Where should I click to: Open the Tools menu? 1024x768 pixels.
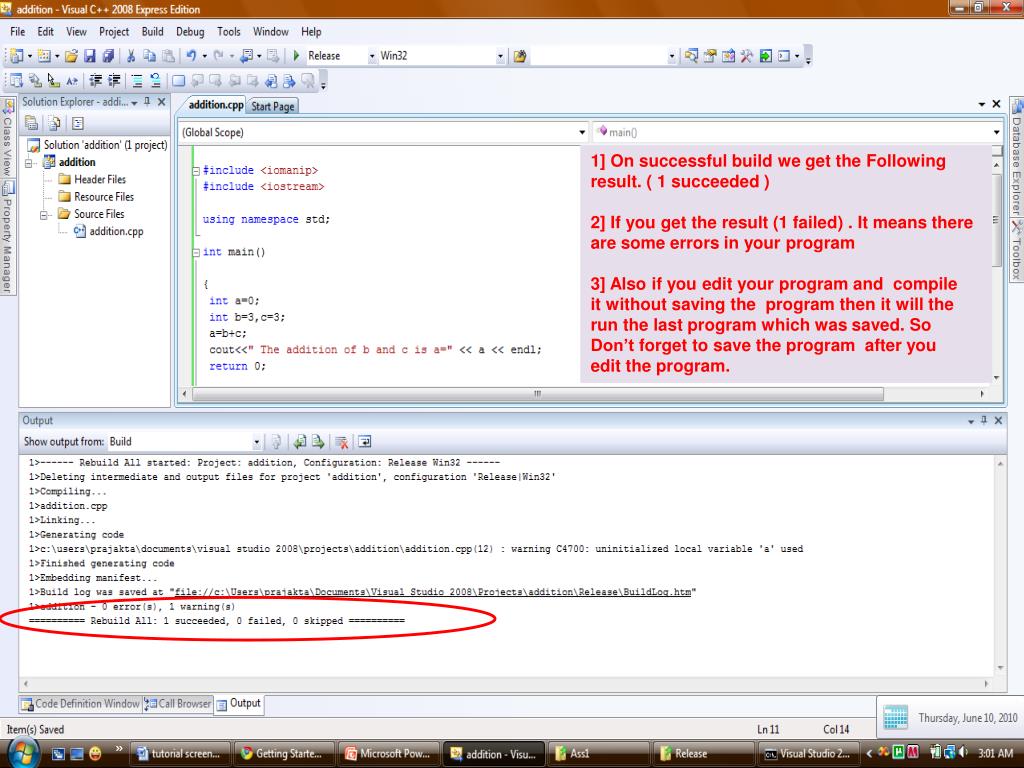click(229, 31)
